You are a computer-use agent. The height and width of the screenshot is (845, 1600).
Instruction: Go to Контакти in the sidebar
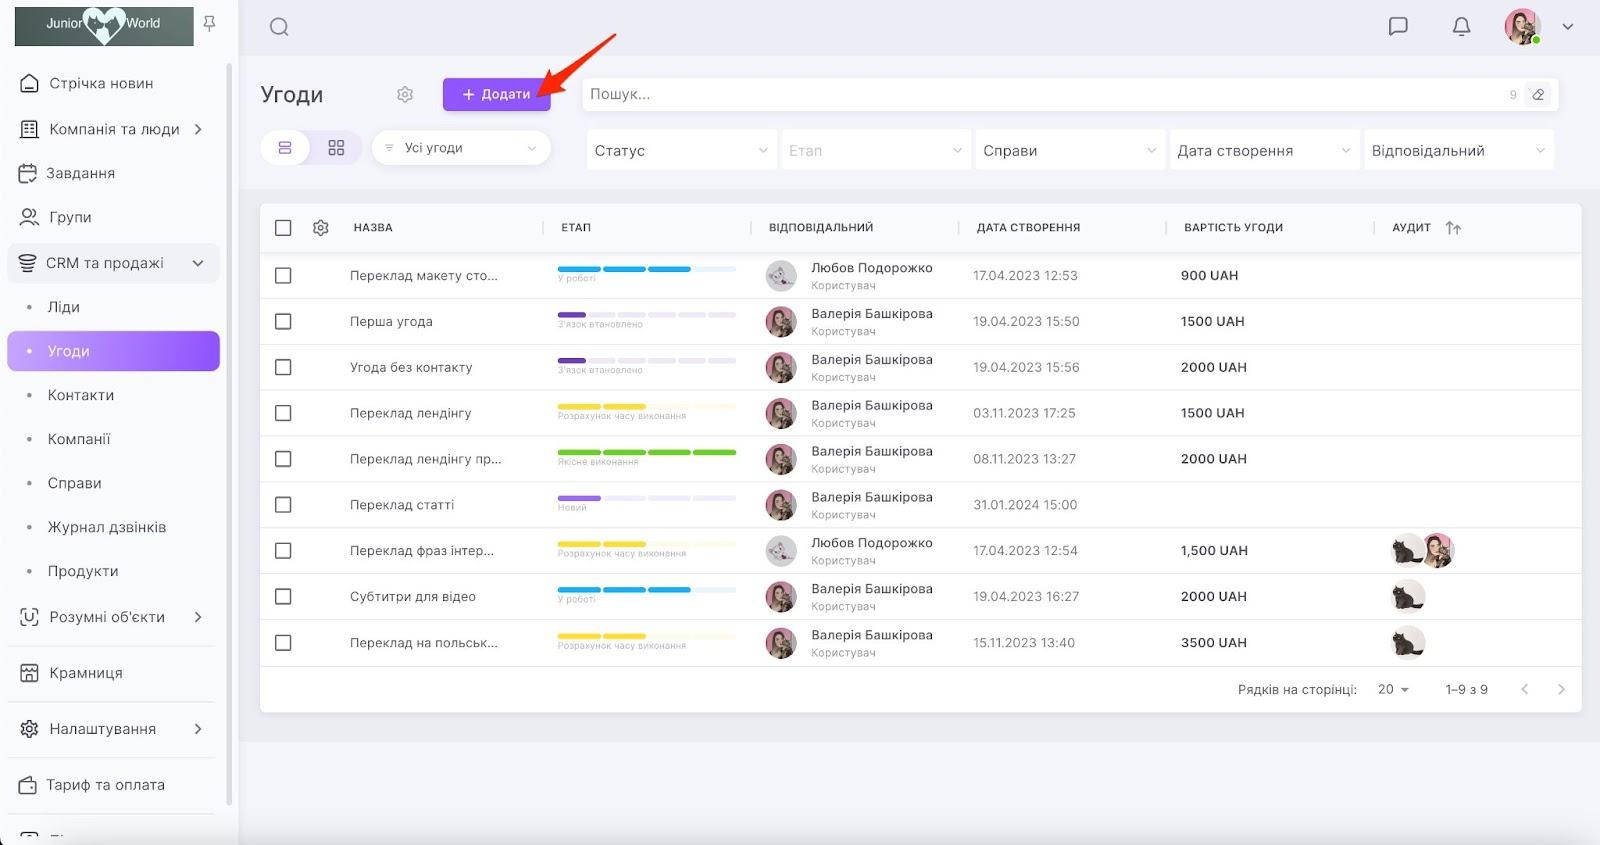tap(81, 395)
